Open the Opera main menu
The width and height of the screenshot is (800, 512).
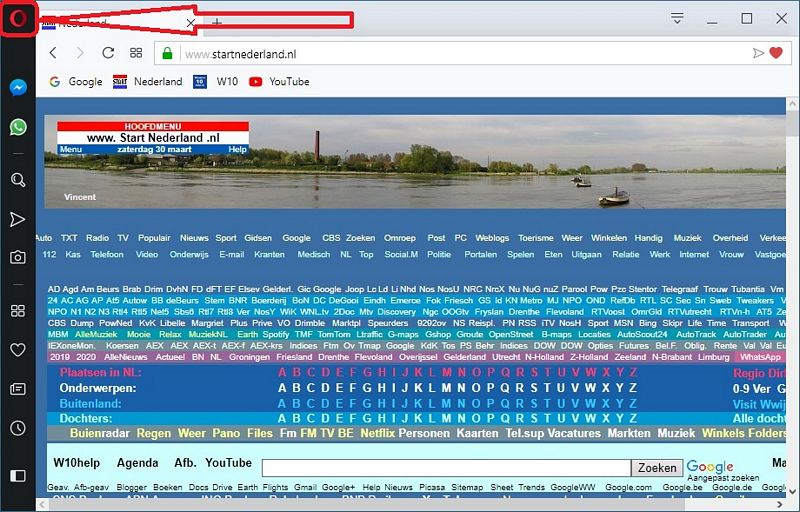pos(18,19)
